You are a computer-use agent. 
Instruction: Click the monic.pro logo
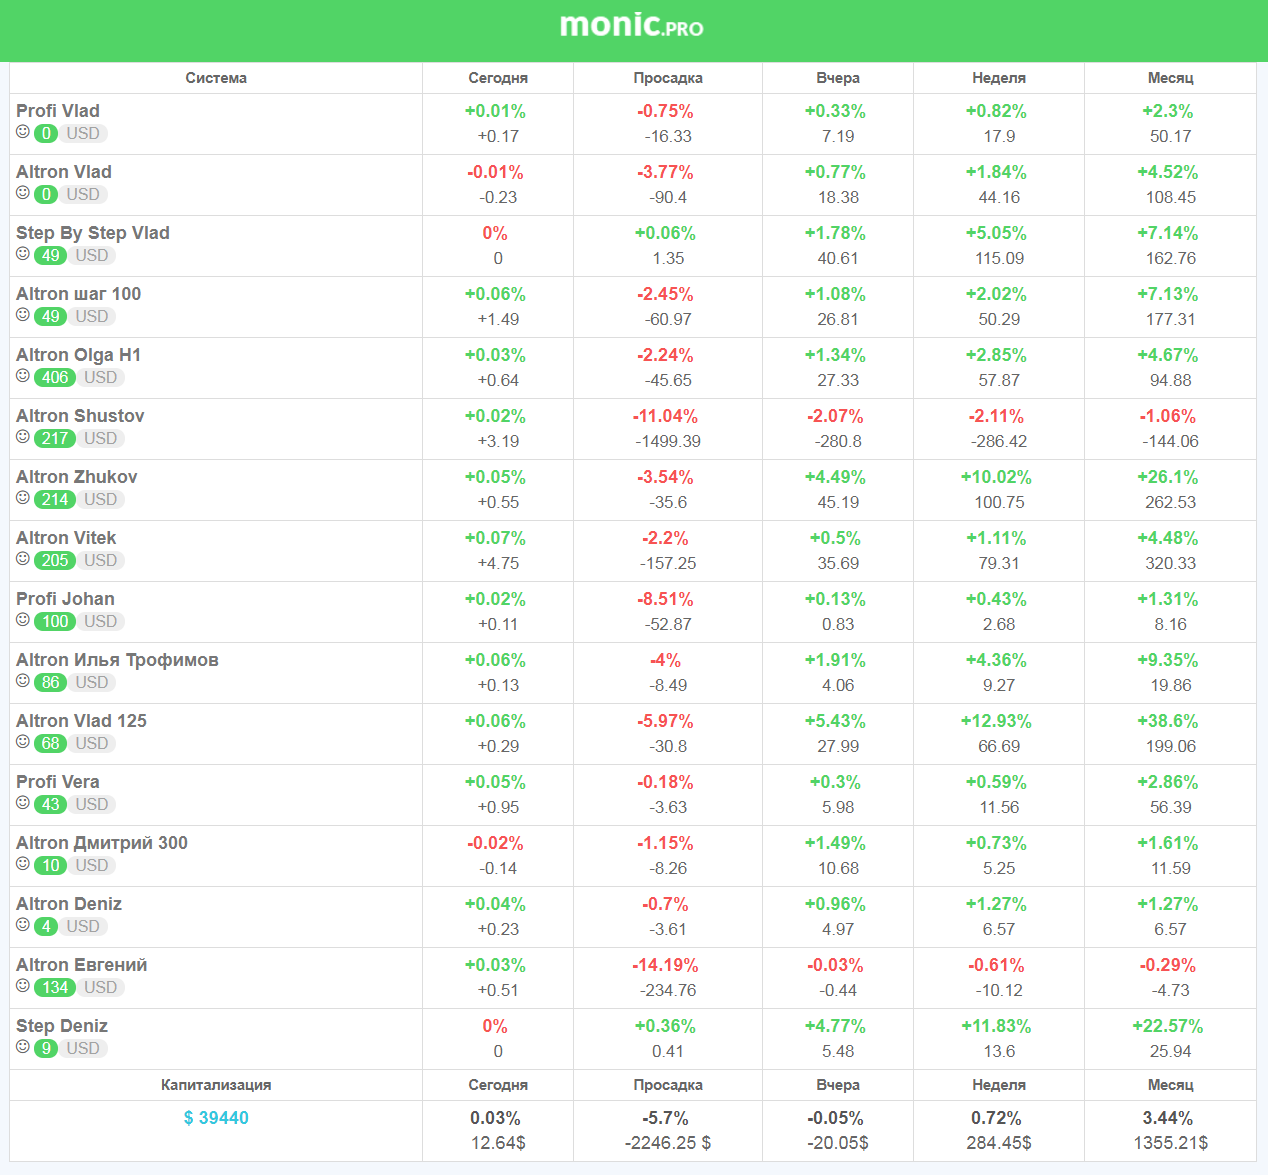click(x=631, y=25)
